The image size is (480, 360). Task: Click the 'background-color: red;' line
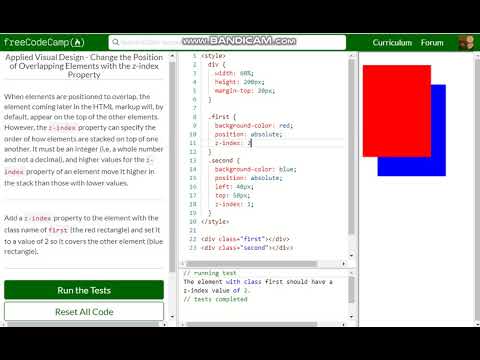253,126
